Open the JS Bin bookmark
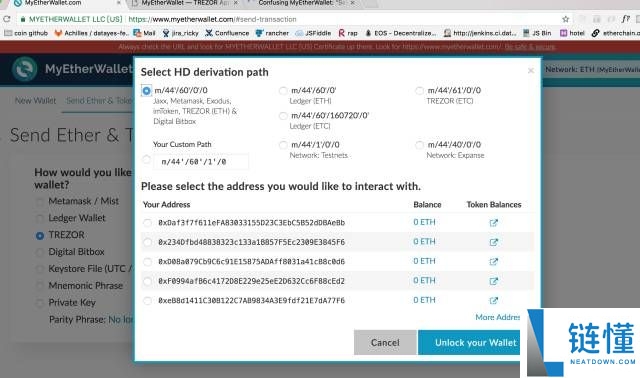This screenshot has width=640, height=378. point(537,33)
